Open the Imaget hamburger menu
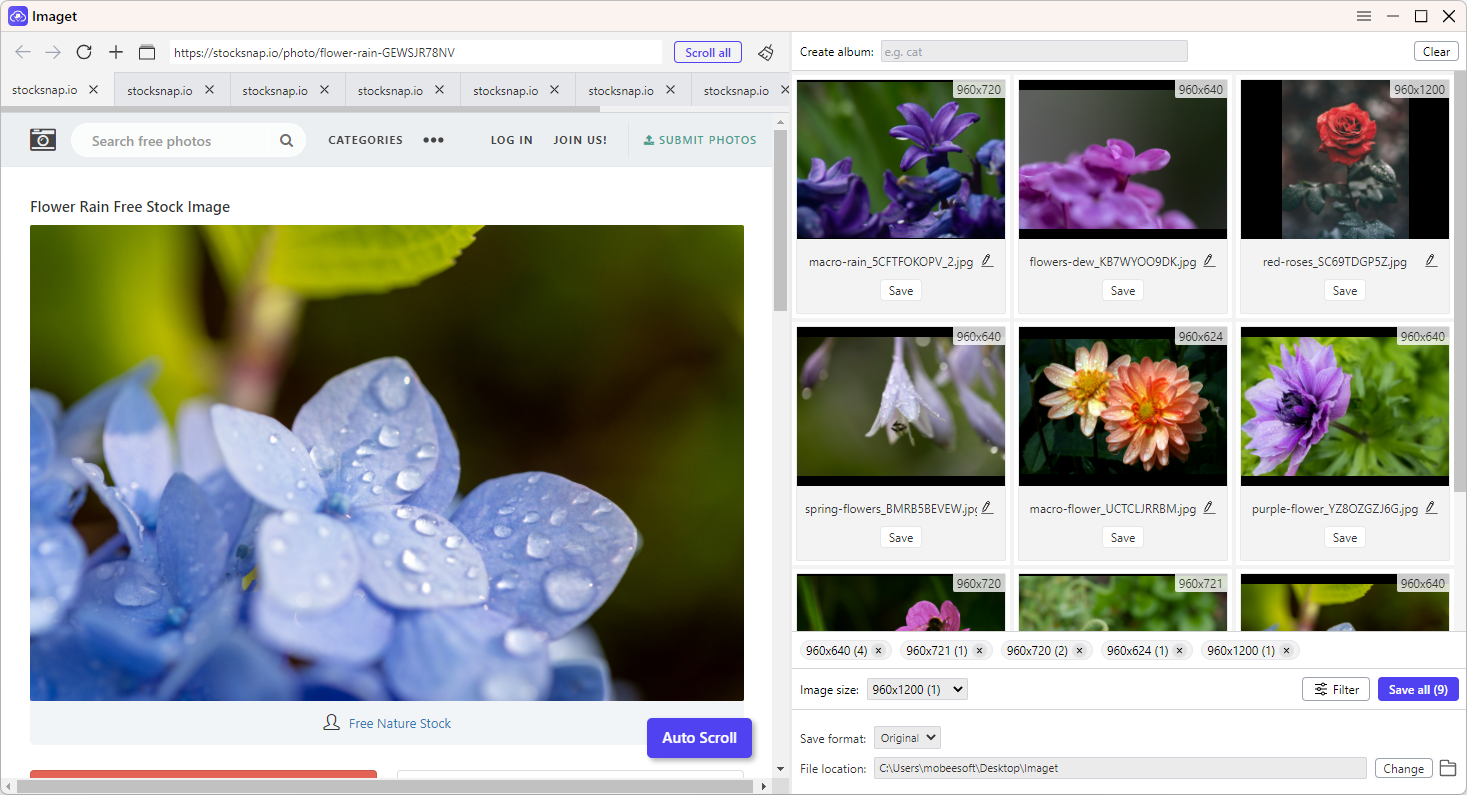The image size is (1467, 795). click(1364, 16)
